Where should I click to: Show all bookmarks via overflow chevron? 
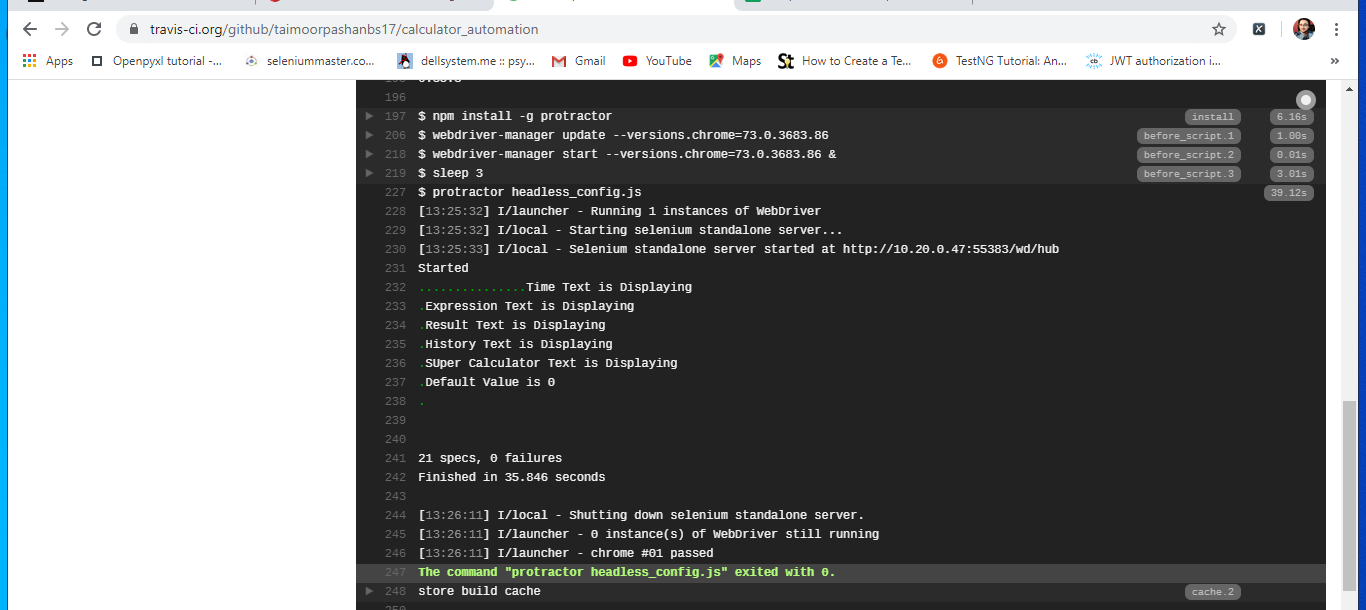1334,60
